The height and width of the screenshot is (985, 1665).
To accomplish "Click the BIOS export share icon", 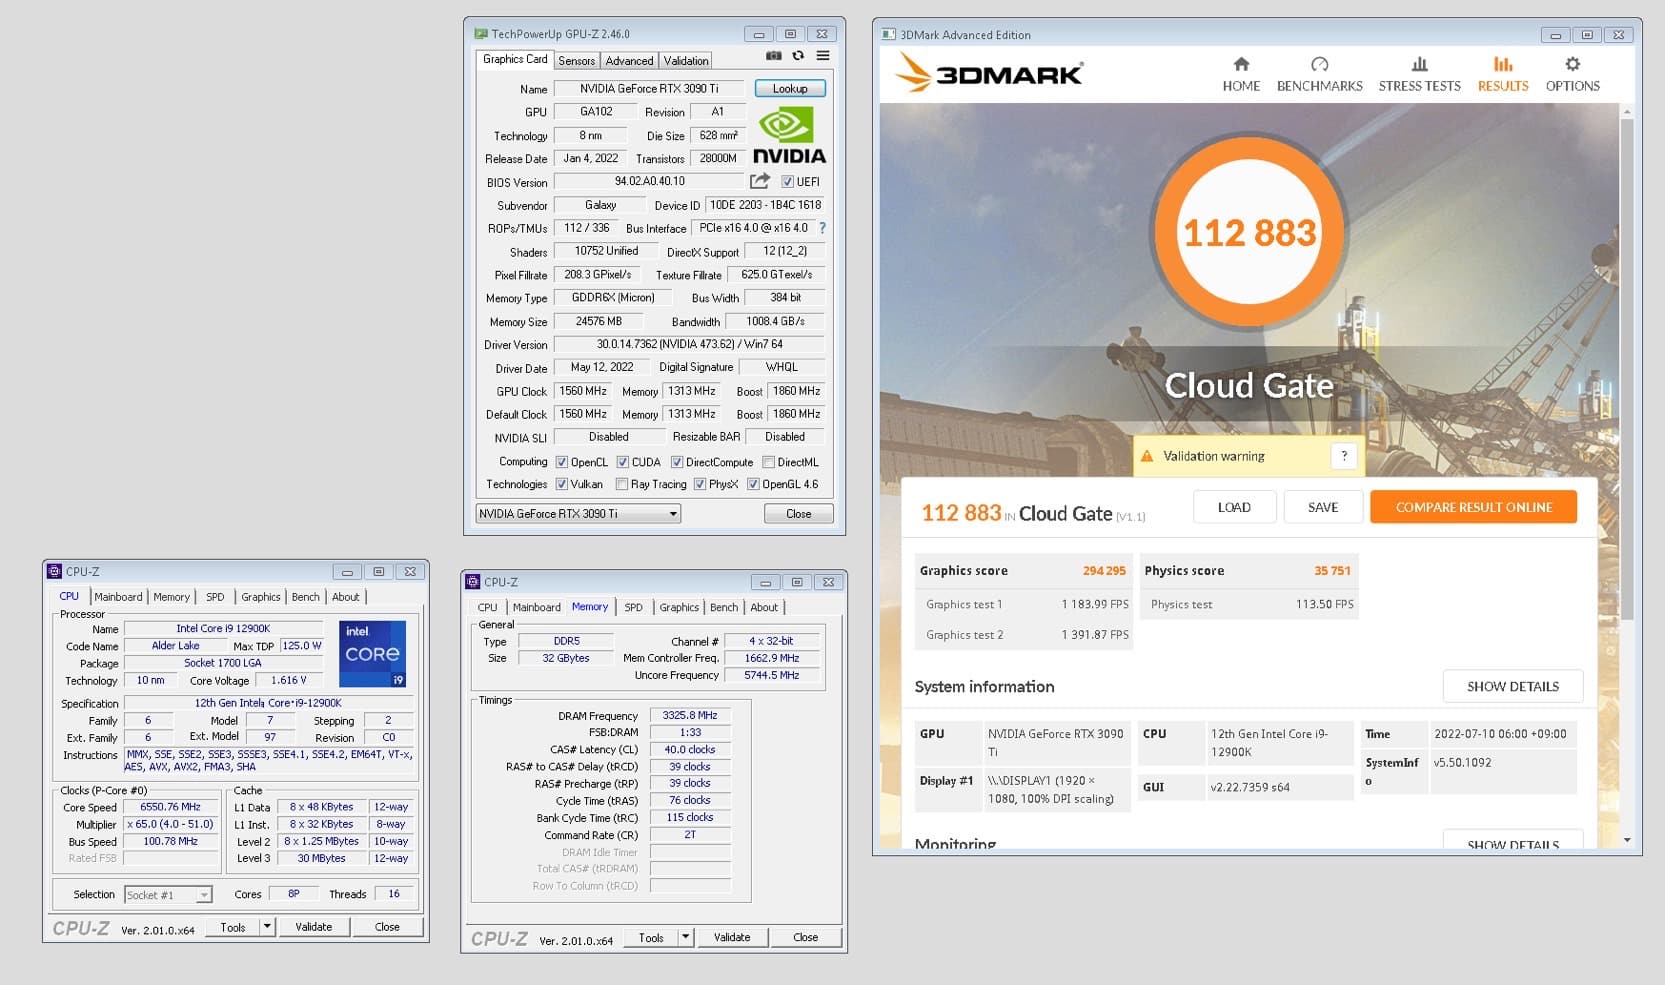I will click(760, 181).
